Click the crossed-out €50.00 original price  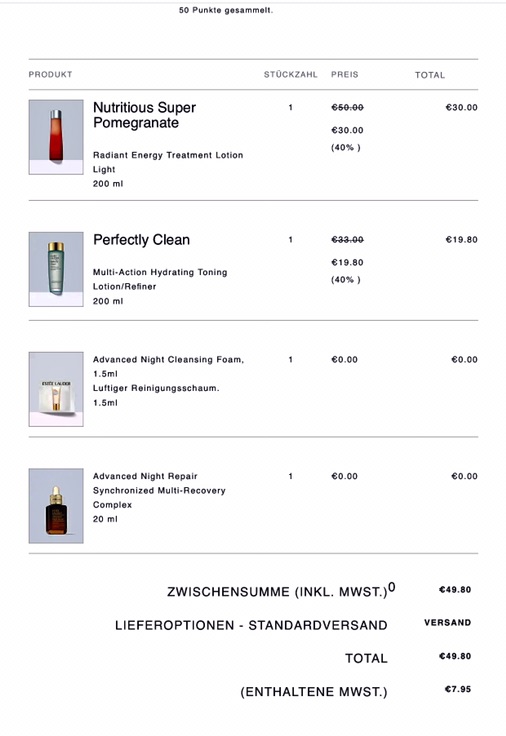pos(347,107)
